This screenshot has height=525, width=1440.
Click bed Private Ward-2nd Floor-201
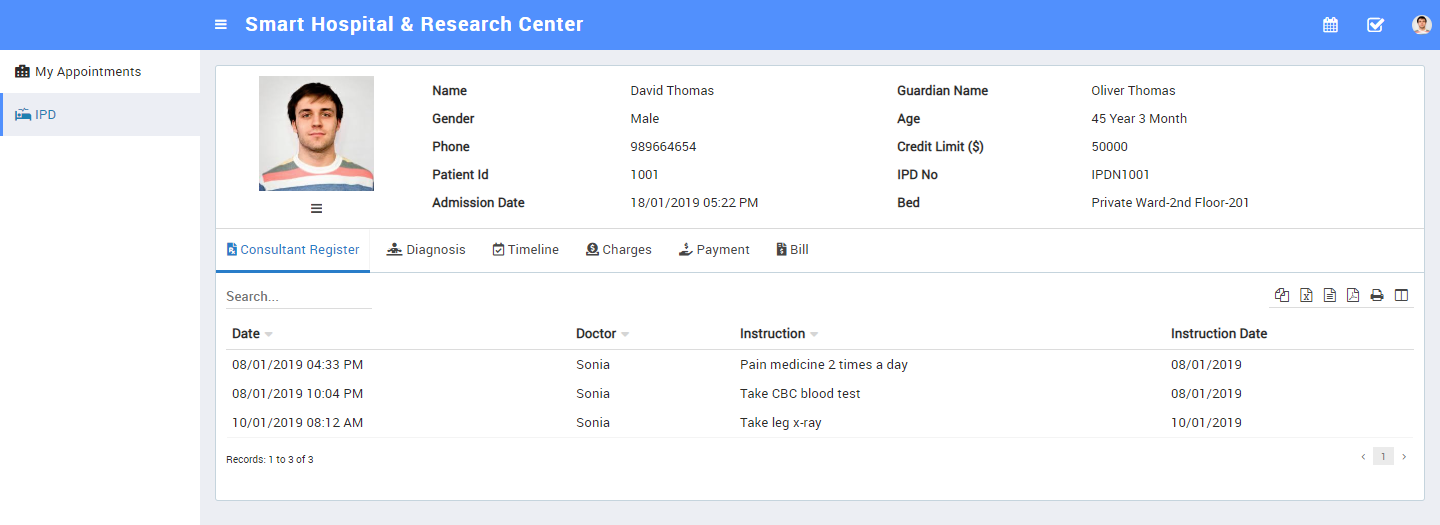(1170, 203)
